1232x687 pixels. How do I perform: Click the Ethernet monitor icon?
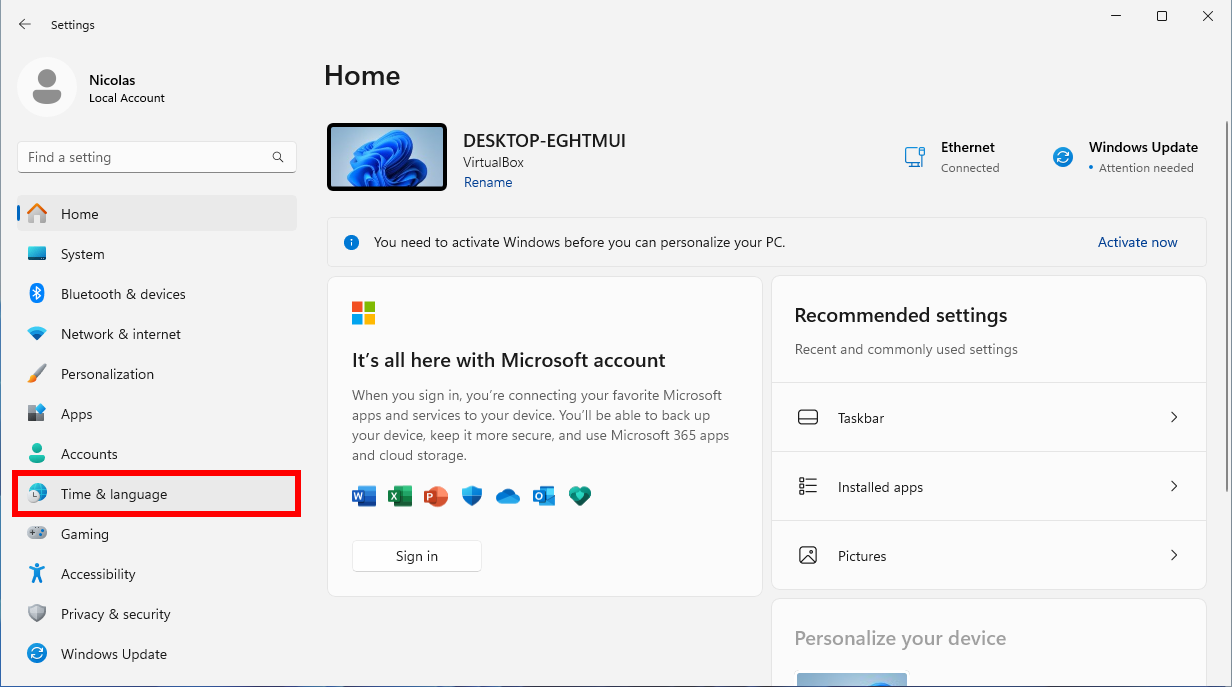914,157
